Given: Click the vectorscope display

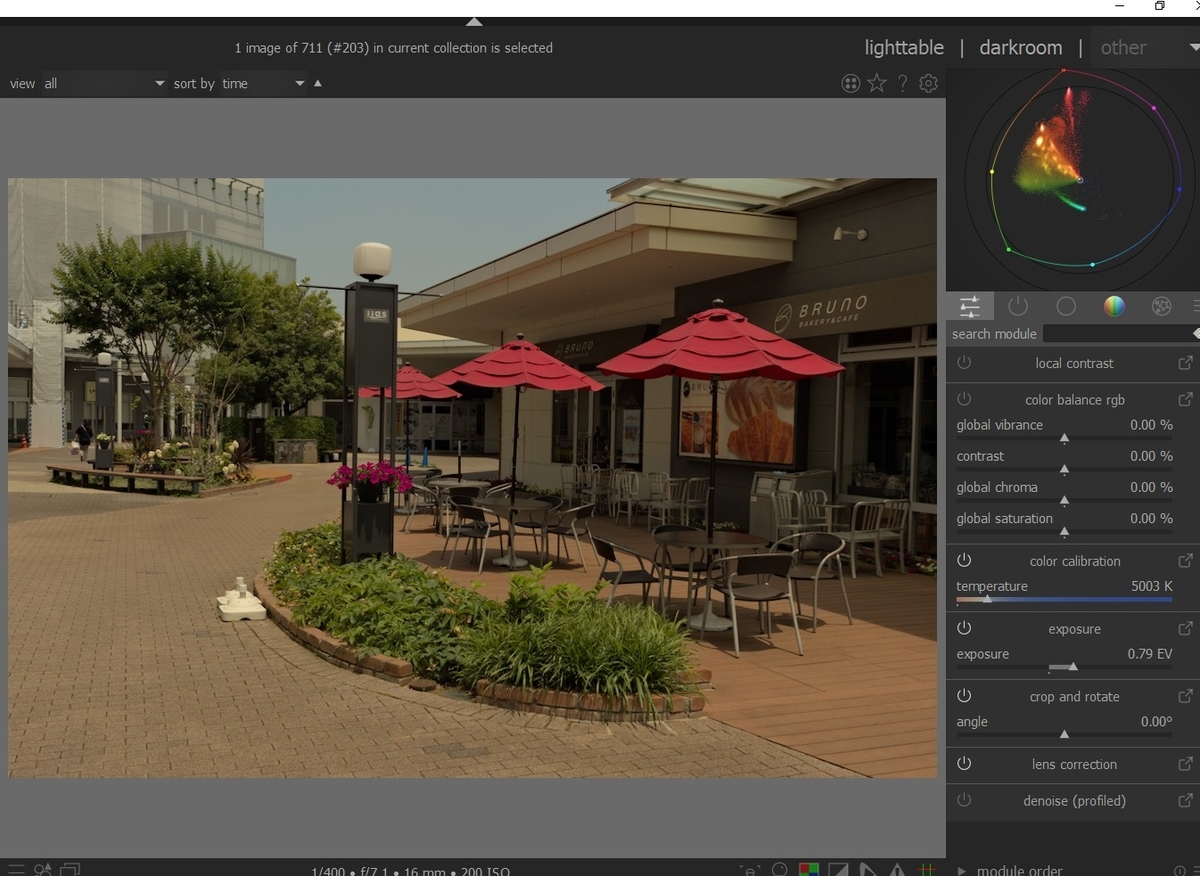Looking at the screenshot, I should (1073, 180).
